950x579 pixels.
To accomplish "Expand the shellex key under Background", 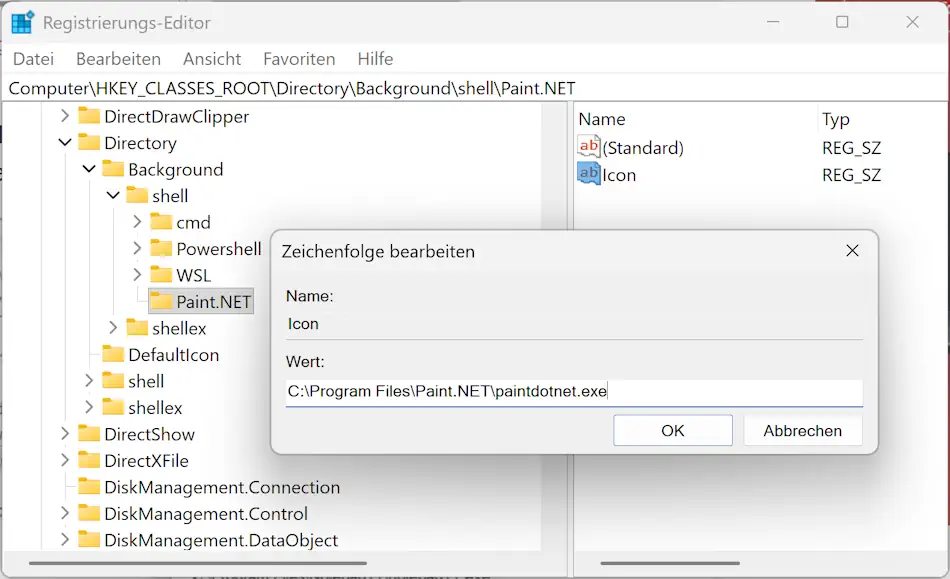I will (x=113, y=328).
